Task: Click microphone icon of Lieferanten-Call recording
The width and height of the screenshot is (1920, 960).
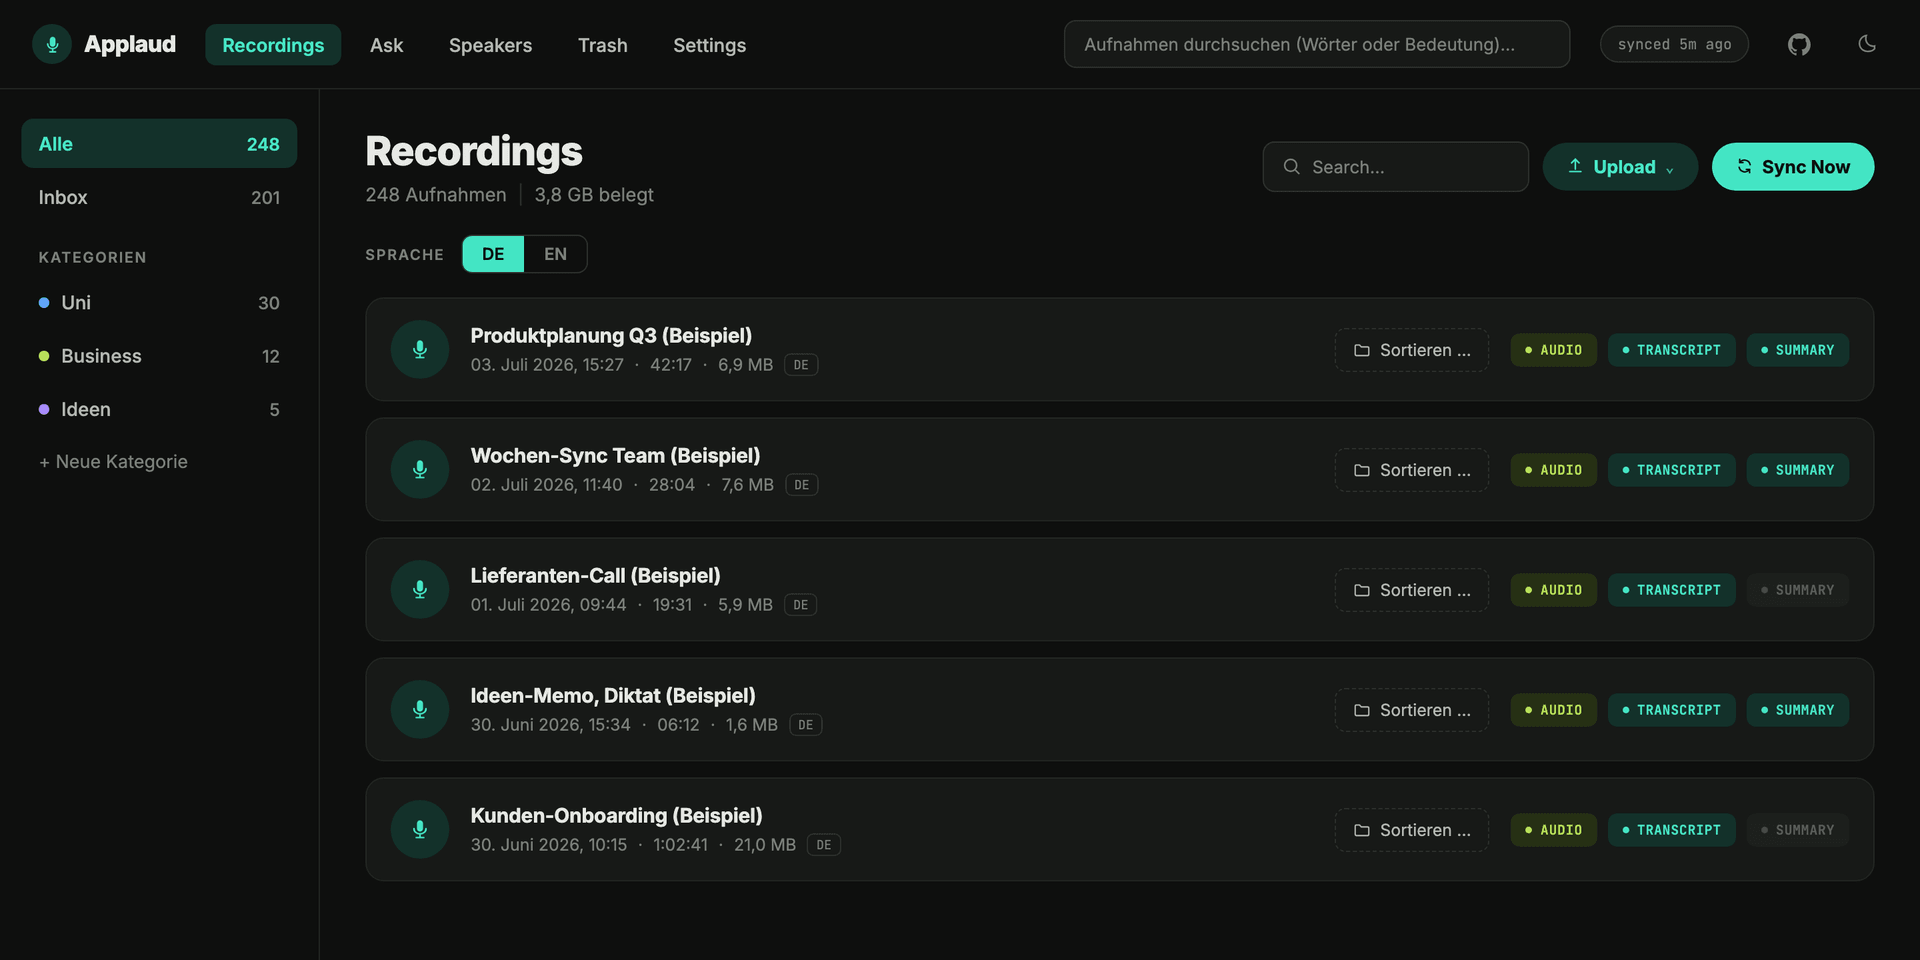Action: [420, 589]
